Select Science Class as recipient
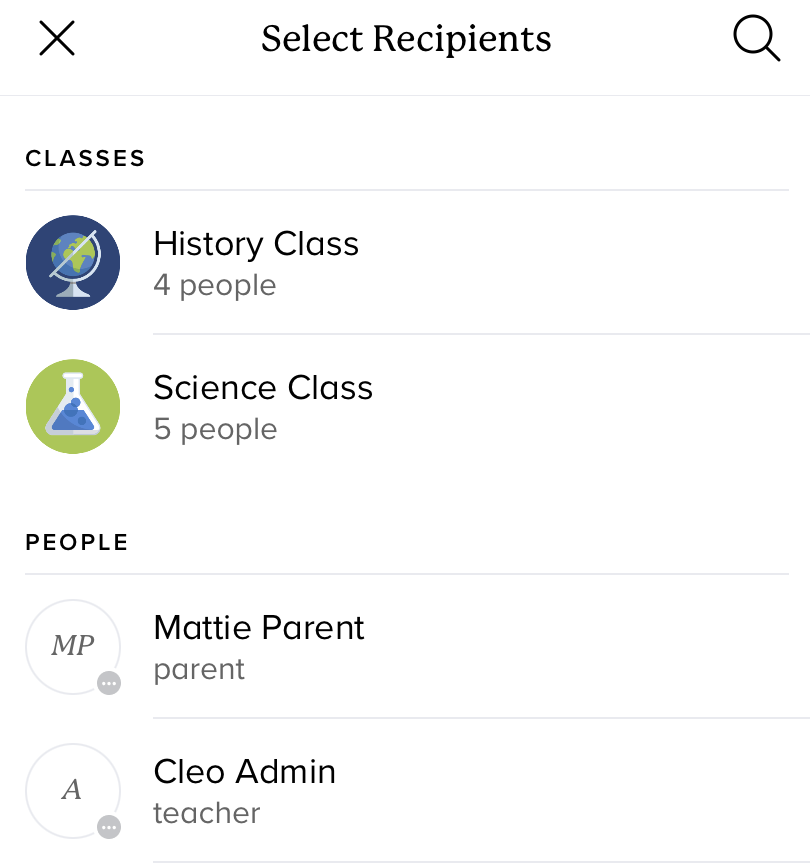Image resolution: width=810 pixels, height=864 pixels. [263, 388]
